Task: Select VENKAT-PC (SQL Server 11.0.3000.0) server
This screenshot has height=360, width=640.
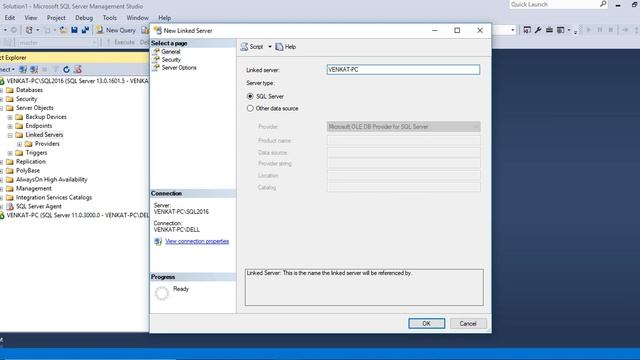Action: (x=78, y=216)
